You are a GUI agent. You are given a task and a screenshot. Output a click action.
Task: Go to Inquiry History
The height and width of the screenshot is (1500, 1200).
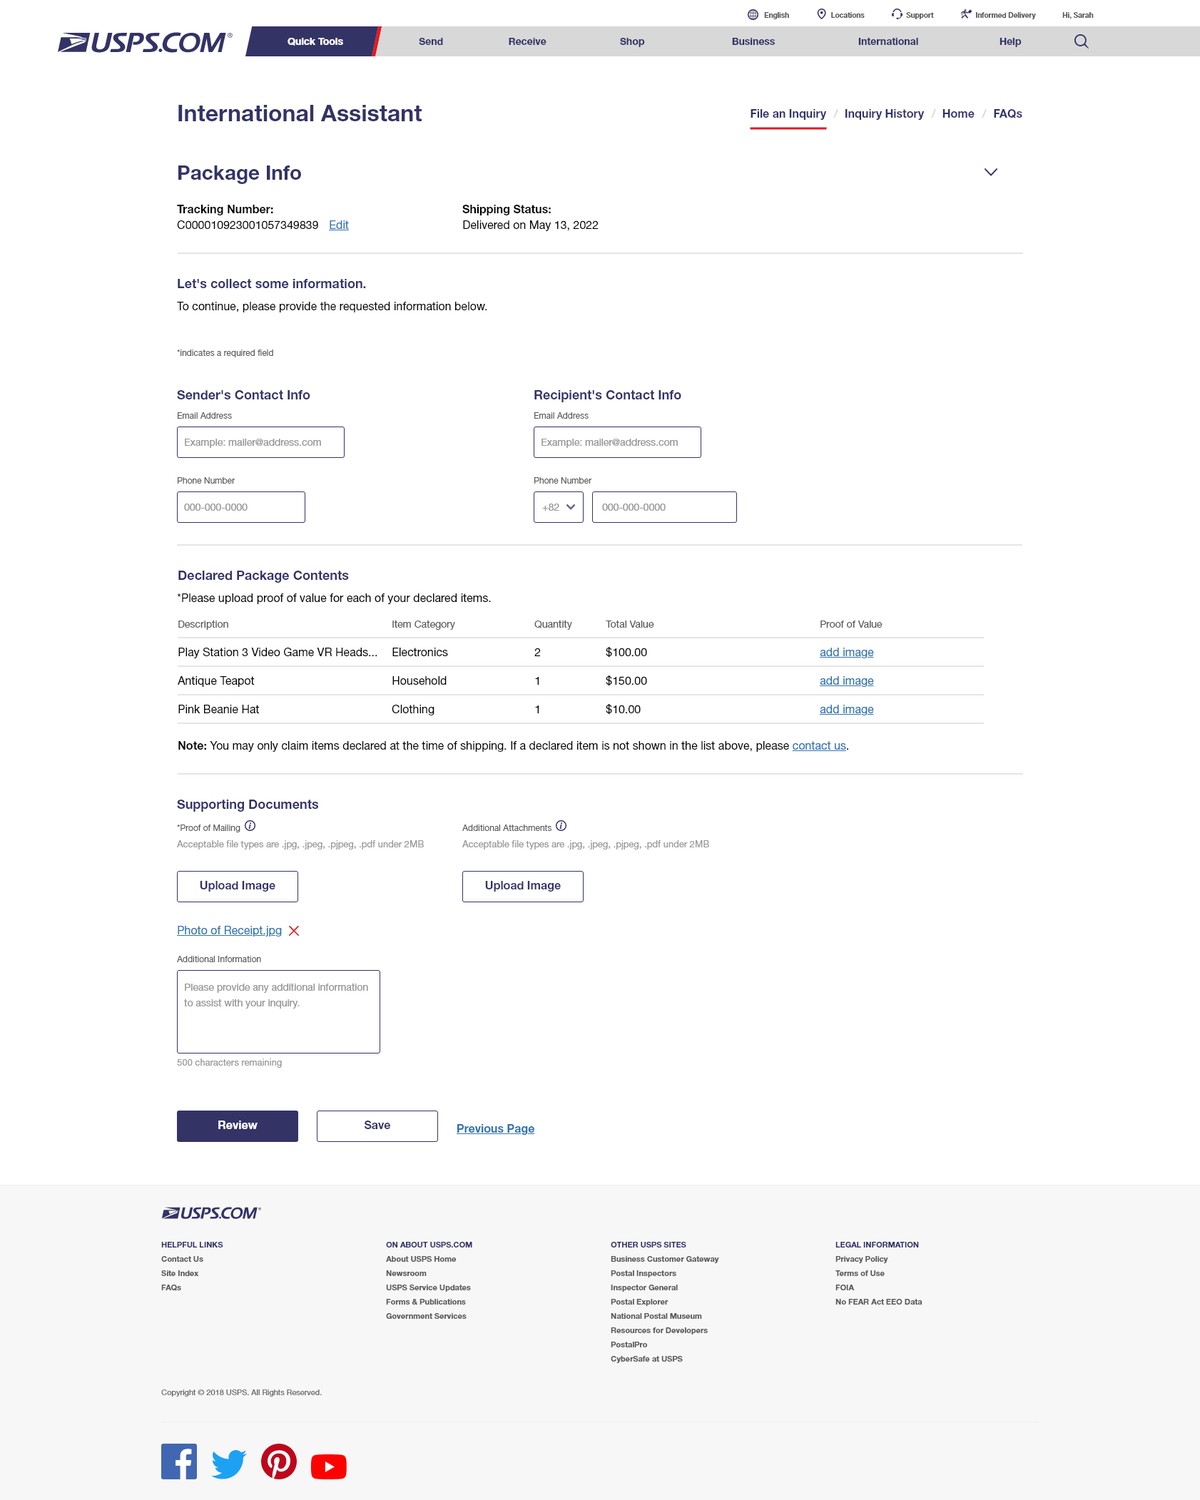pos(884,114)
